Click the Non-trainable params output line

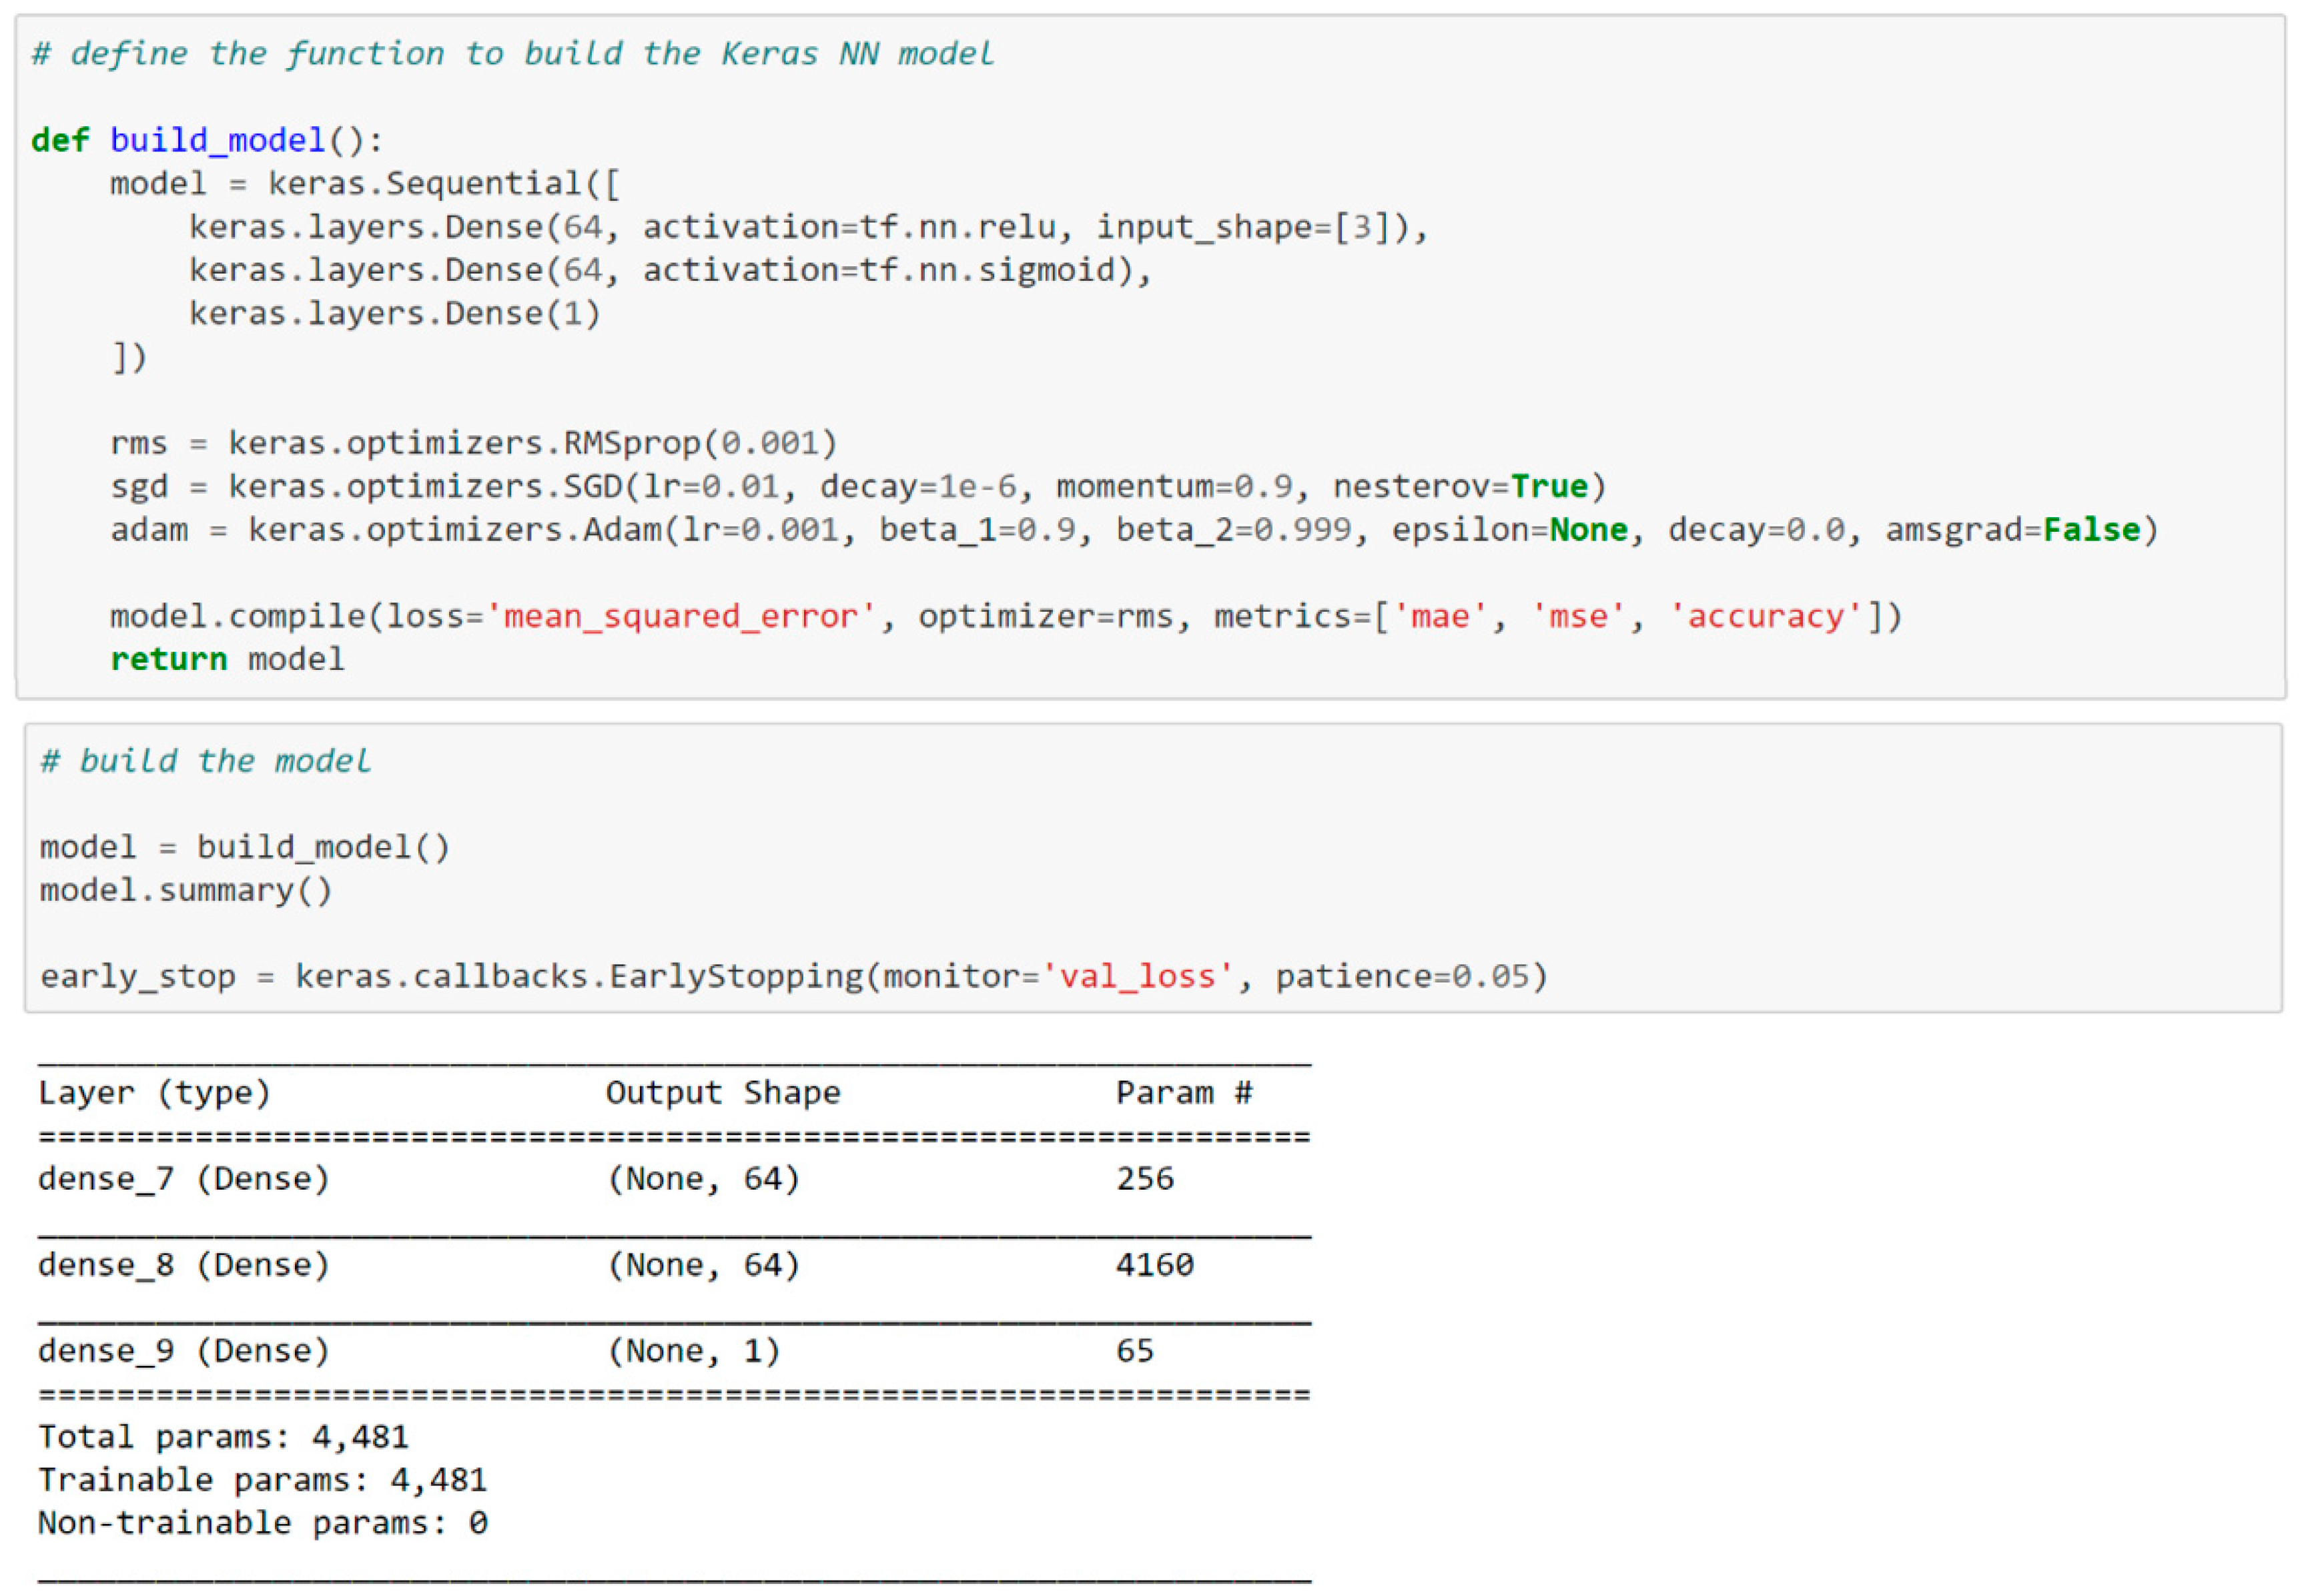[262, 1523]
